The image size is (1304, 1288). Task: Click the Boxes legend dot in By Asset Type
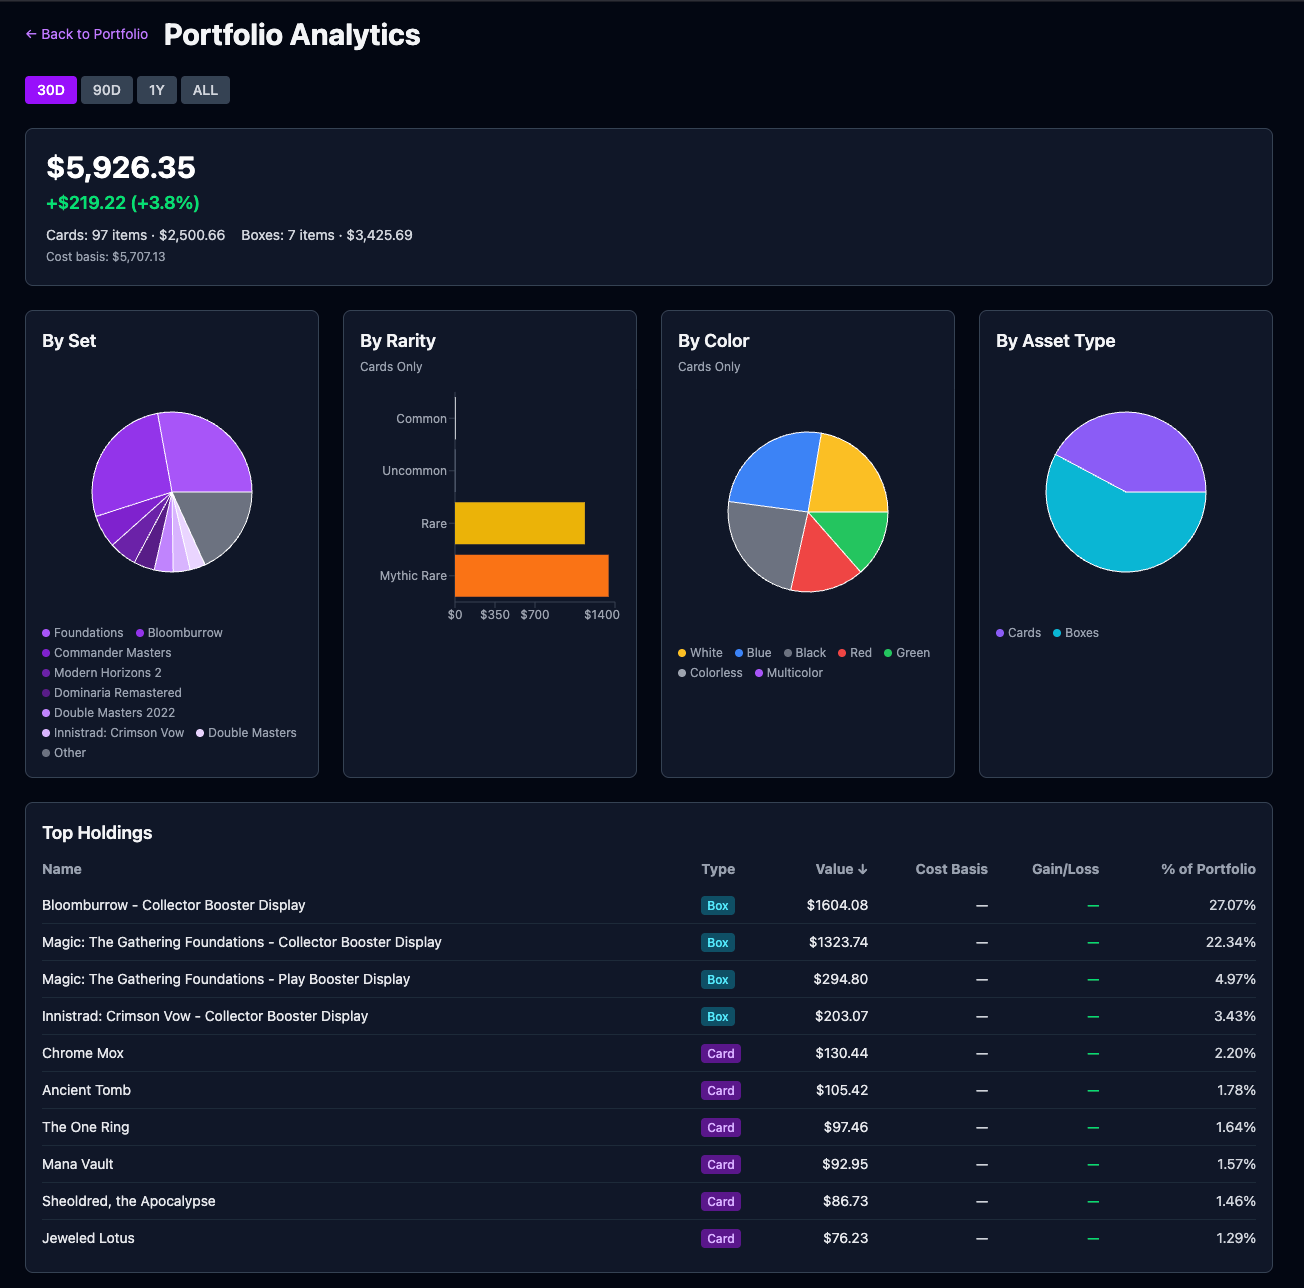(x=1056, y=632)
